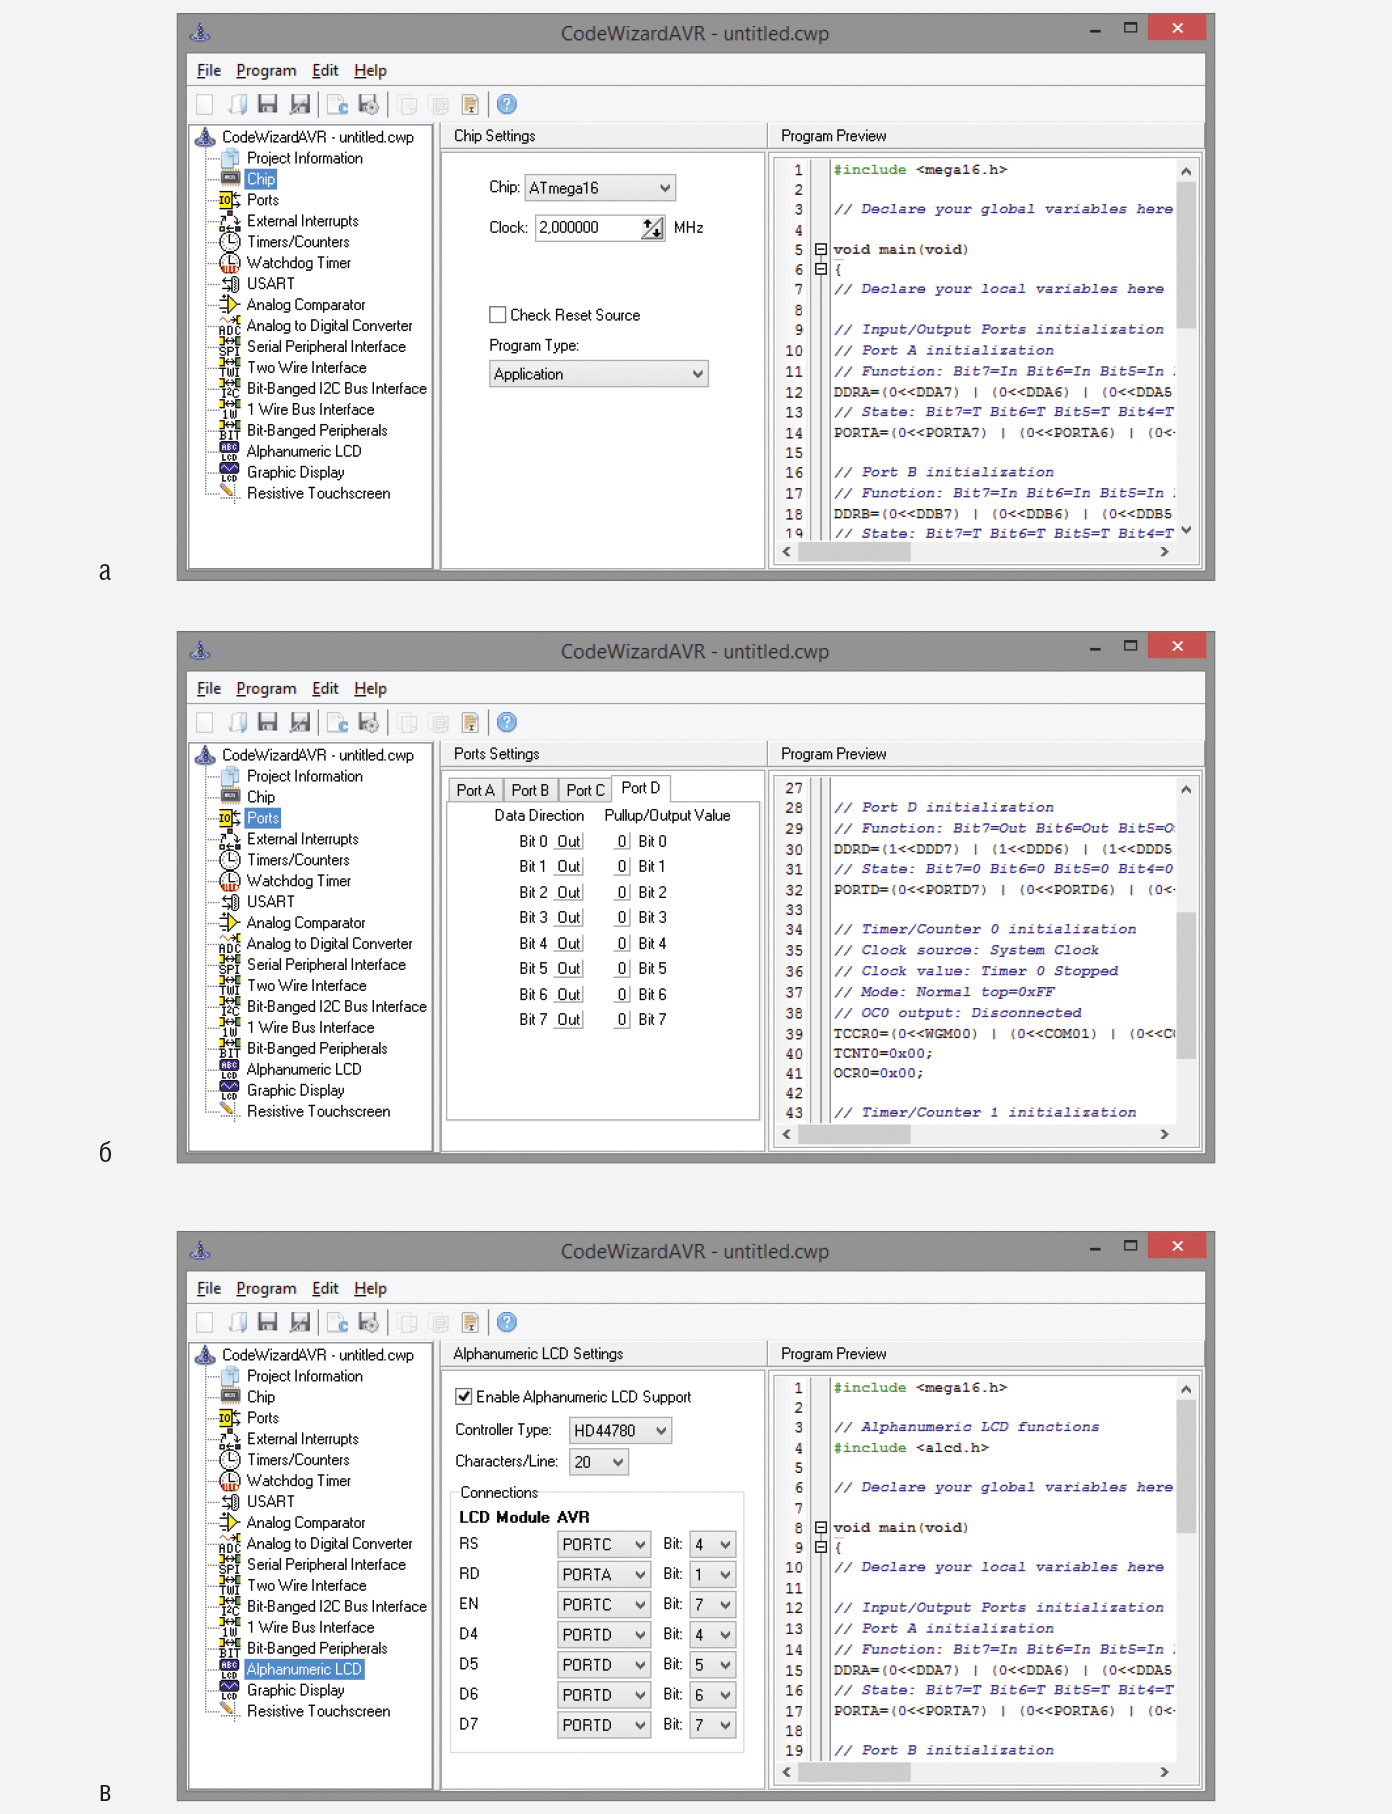Open the Program Type Application dropdown
The image size is (1392, 1814).
[x=599, y=374]
